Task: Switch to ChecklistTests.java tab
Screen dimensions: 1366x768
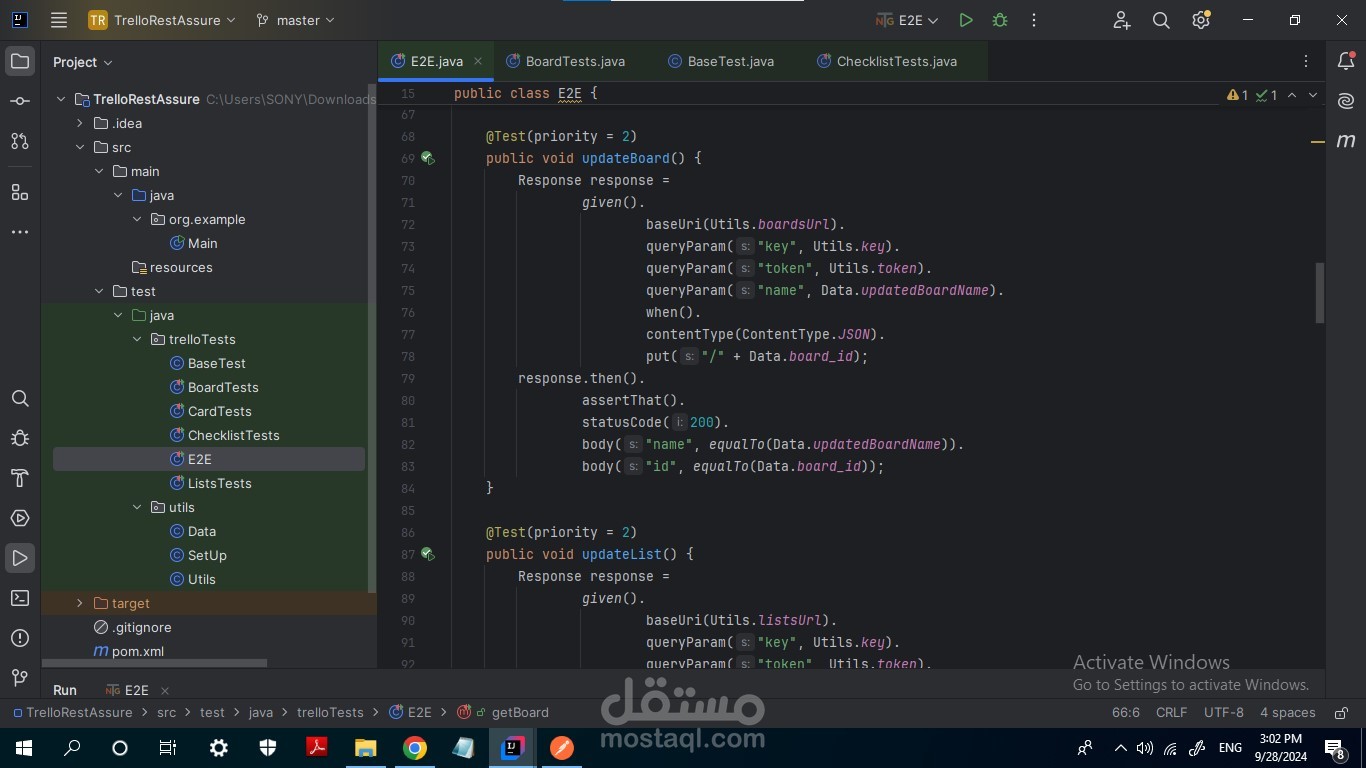Action: pyautogui.click(x=887, y=61)
